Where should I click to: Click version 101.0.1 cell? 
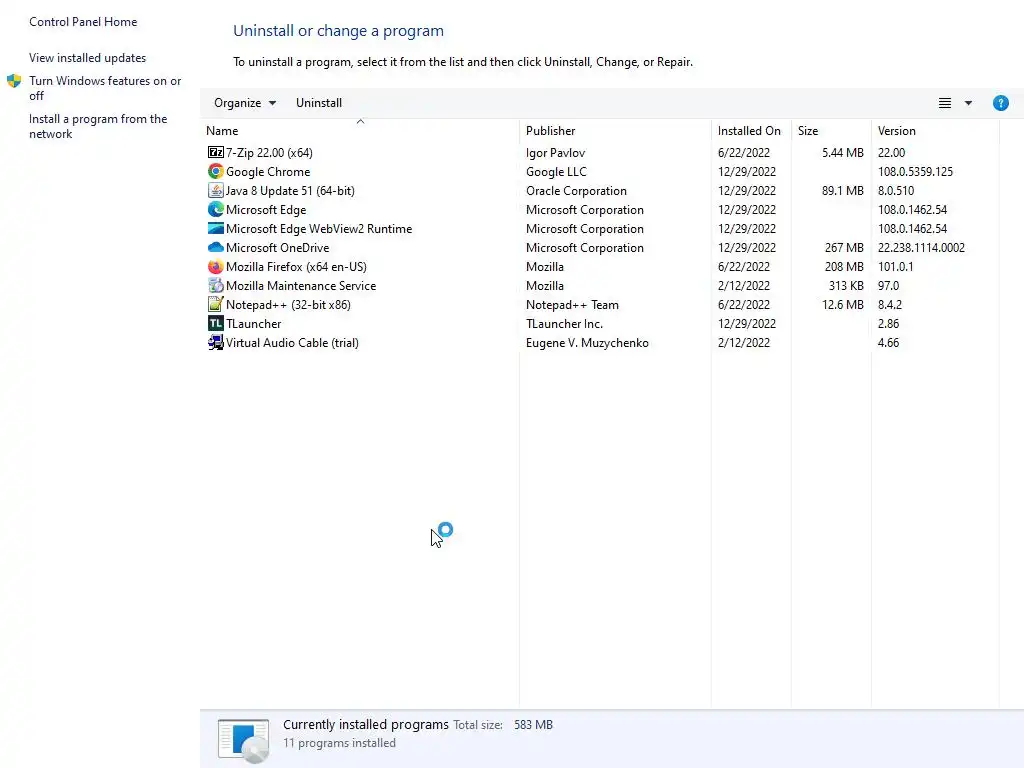click(895, 266)
